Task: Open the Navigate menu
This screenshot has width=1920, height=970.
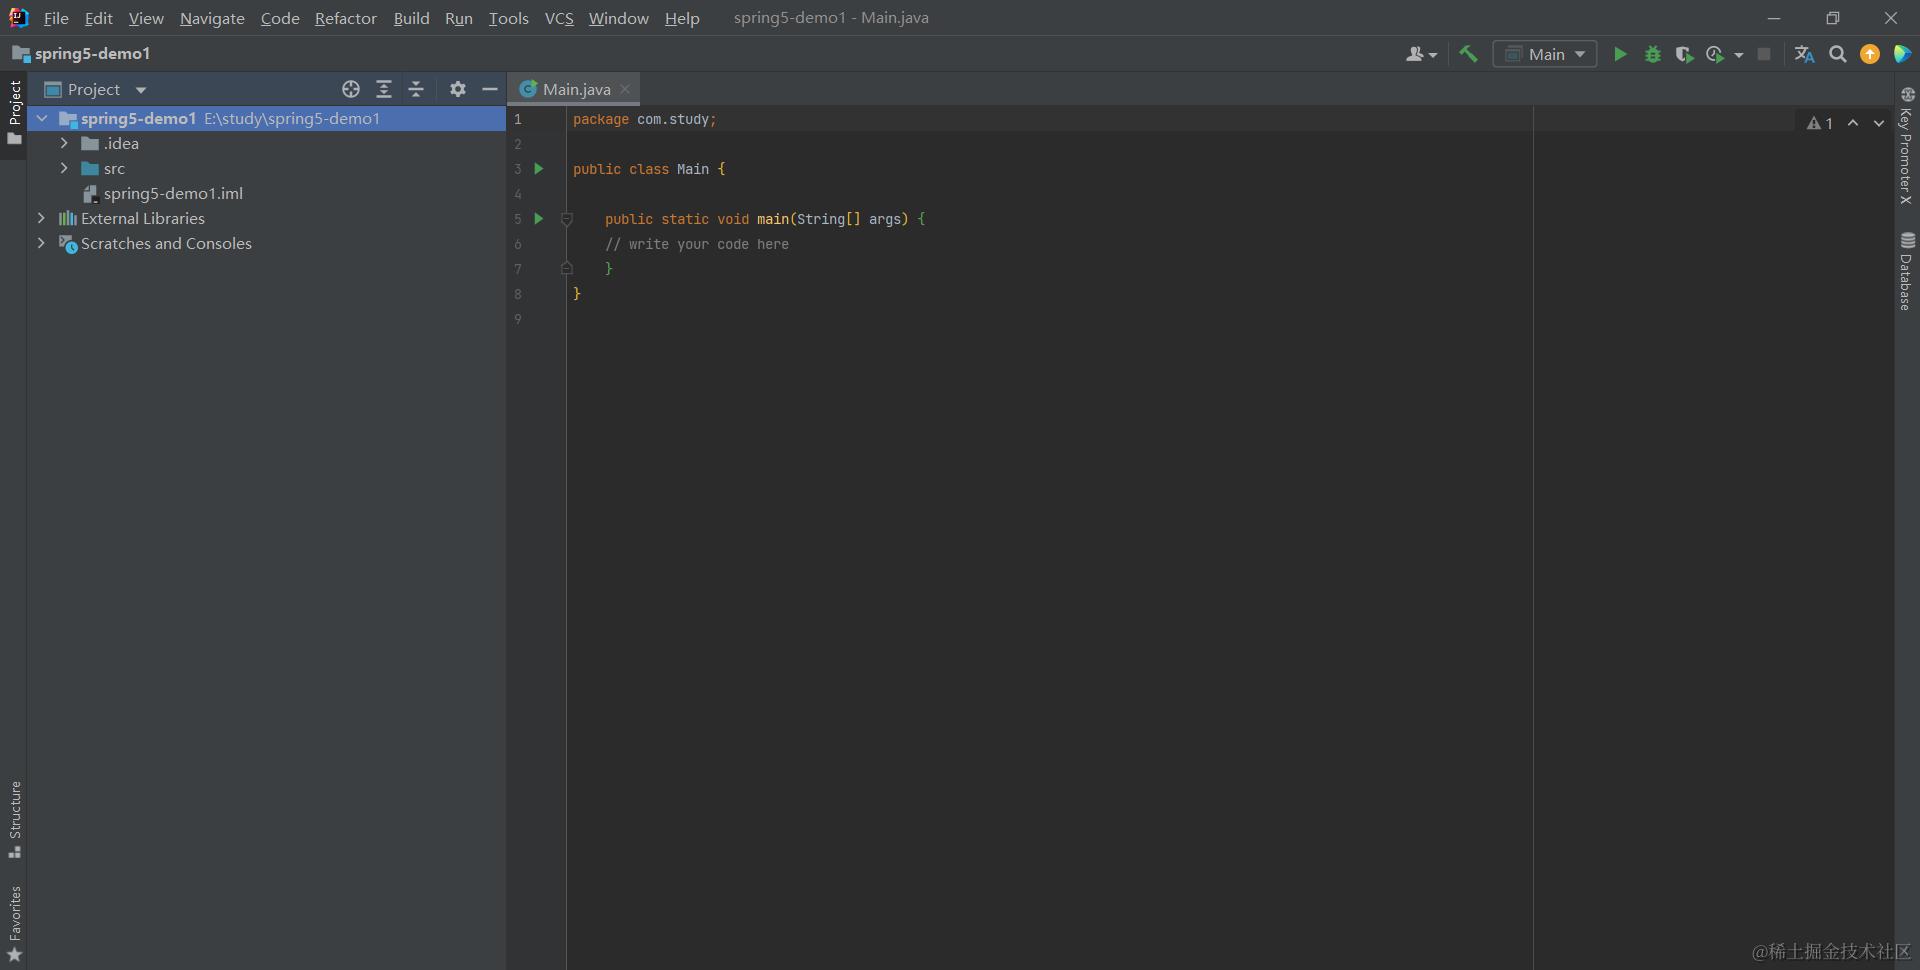Action: coord(212,18)
